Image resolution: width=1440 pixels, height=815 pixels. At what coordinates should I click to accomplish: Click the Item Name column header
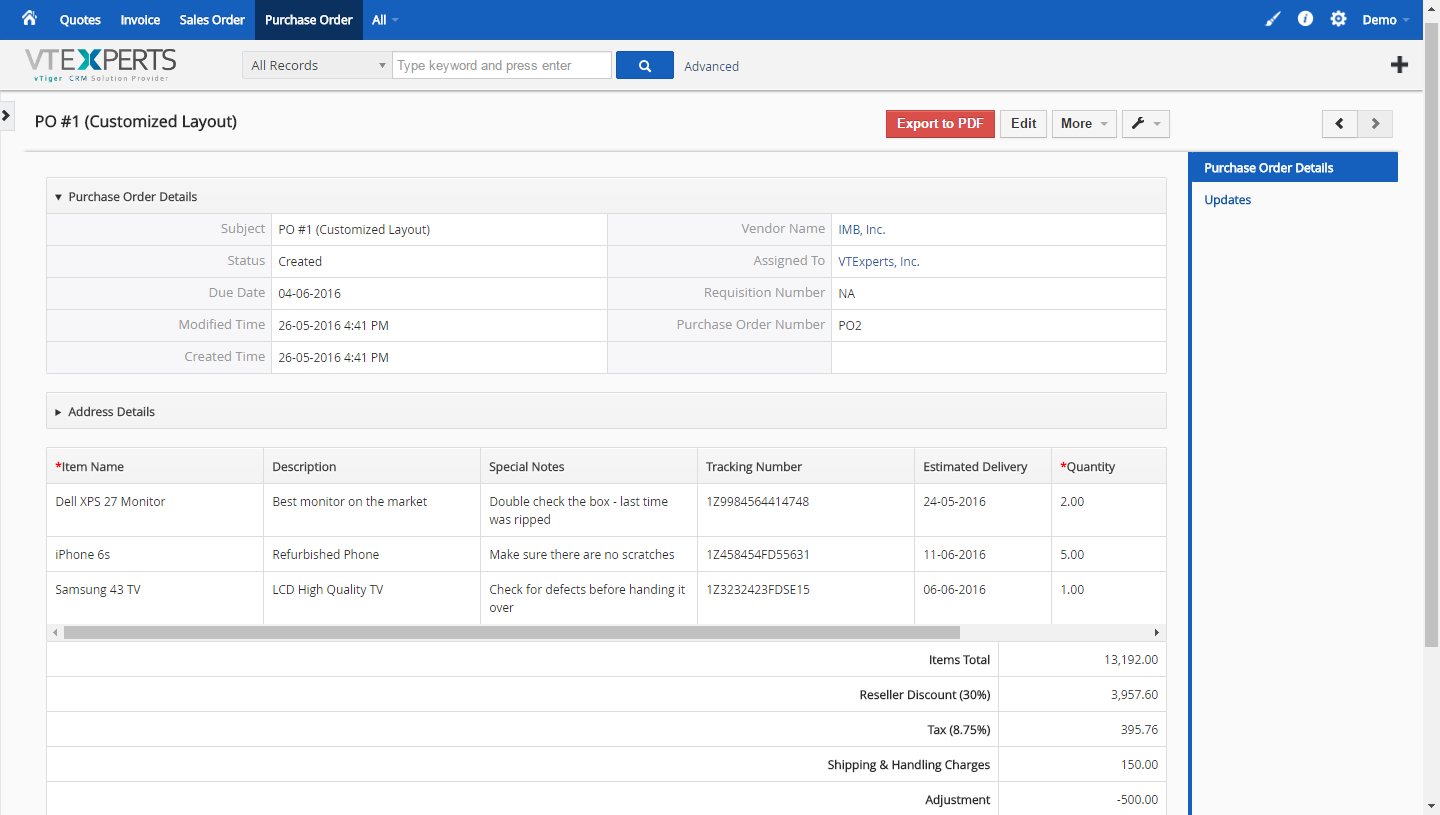(155, 467)
